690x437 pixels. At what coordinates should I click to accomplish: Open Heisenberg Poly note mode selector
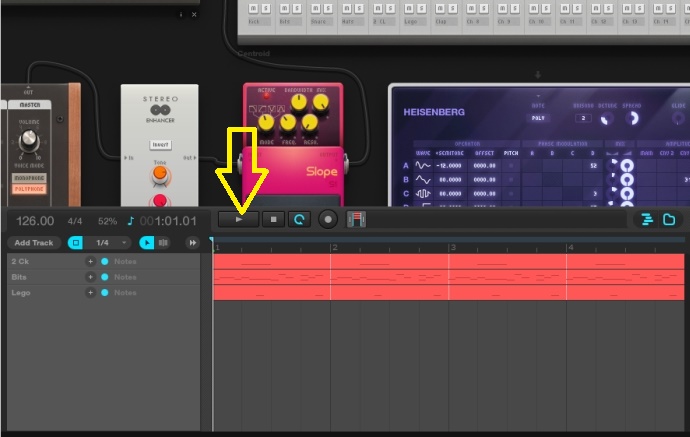538,118
